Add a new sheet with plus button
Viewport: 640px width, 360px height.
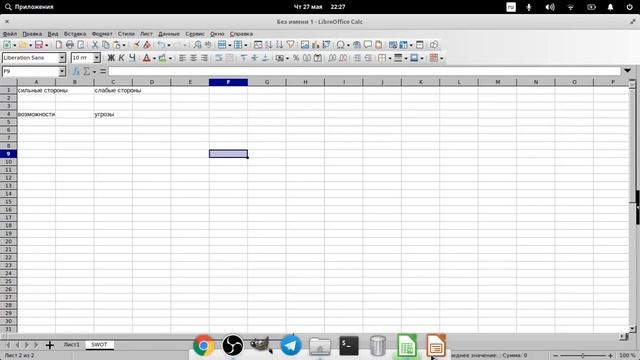pos(50,345)
